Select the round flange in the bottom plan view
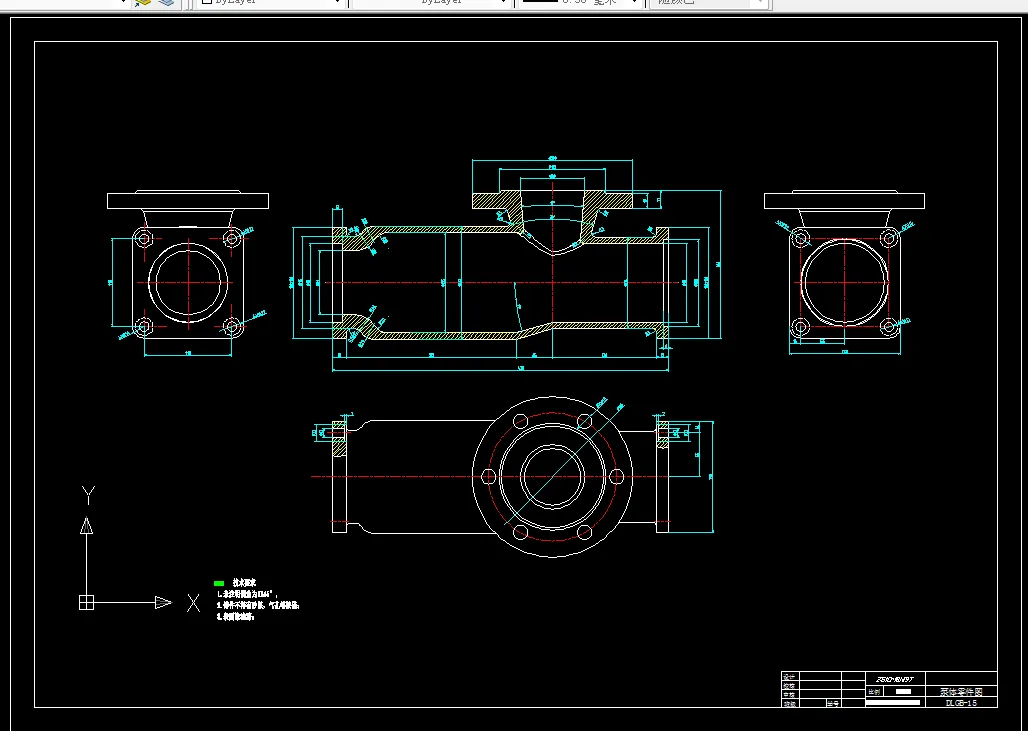The width and height of the screenshot is (1028, 731). [552, 477]
